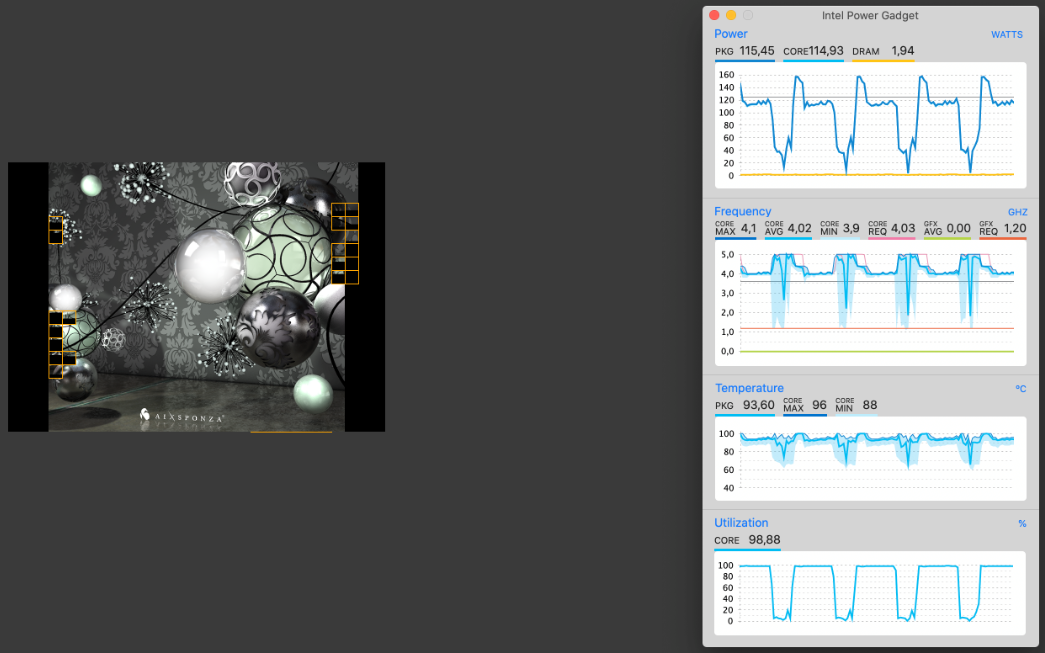This screenshot has width=1045, height=653.
Task: Click the GFX REQ frequency readout
Action: [x=1002, y=229]
